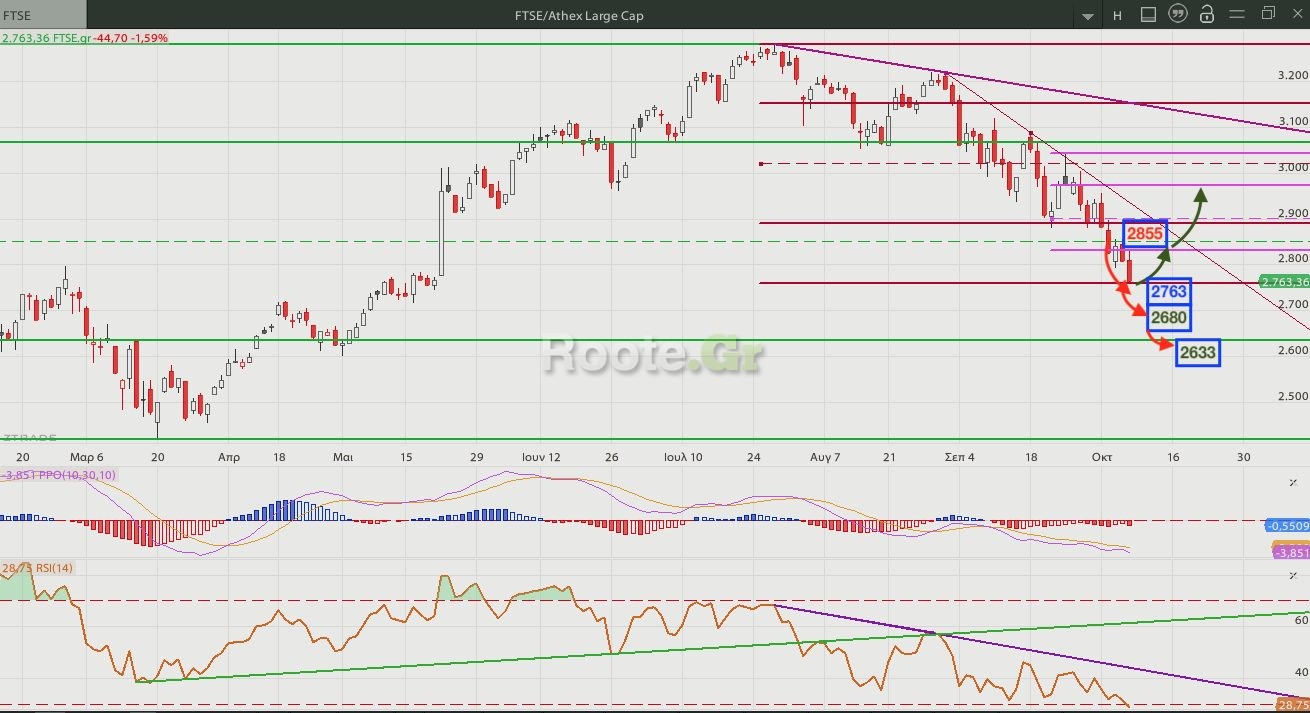Click the FTSE symbol input field

[x=43, y=15]
